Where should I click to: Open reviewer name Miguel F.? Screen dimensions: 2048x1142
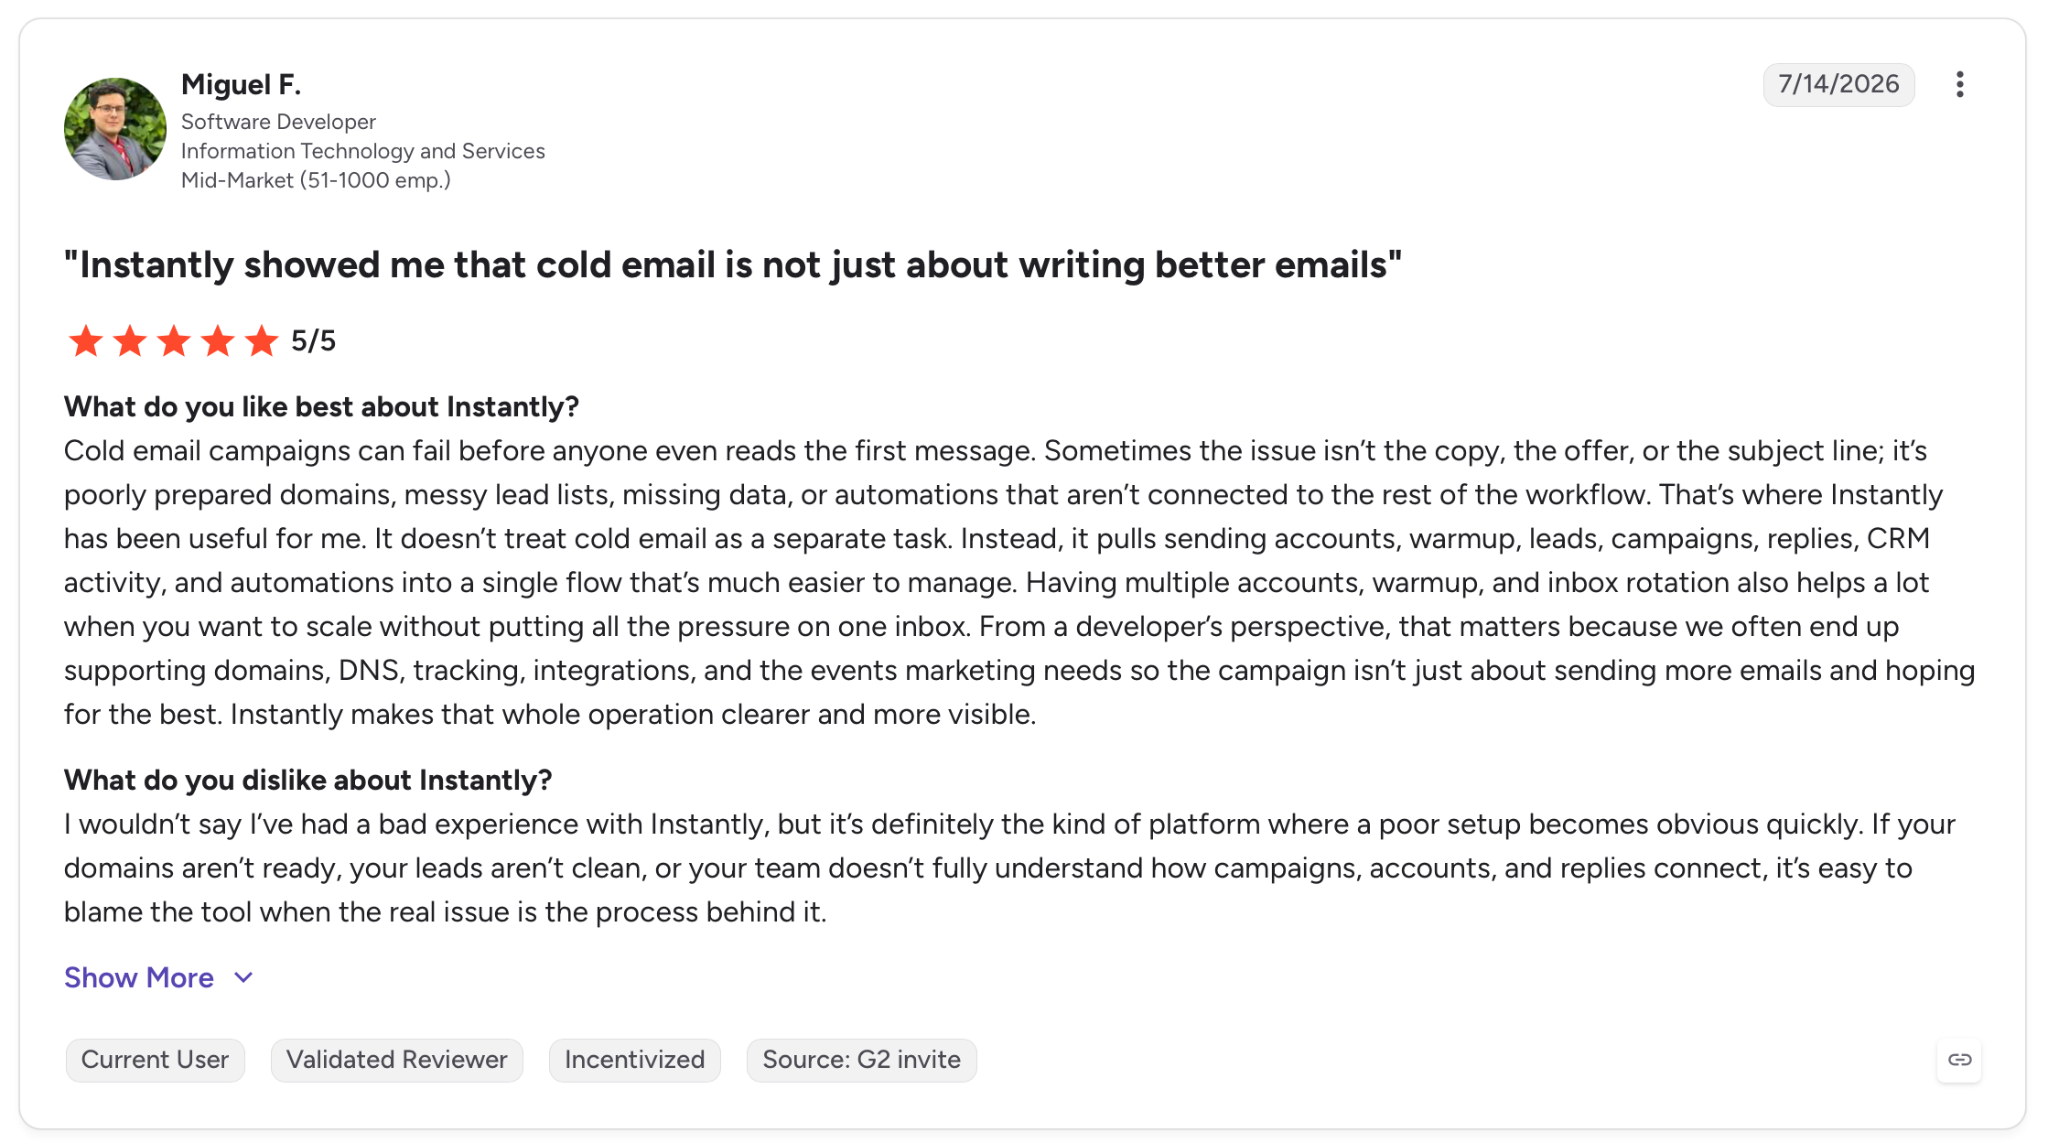241,85
